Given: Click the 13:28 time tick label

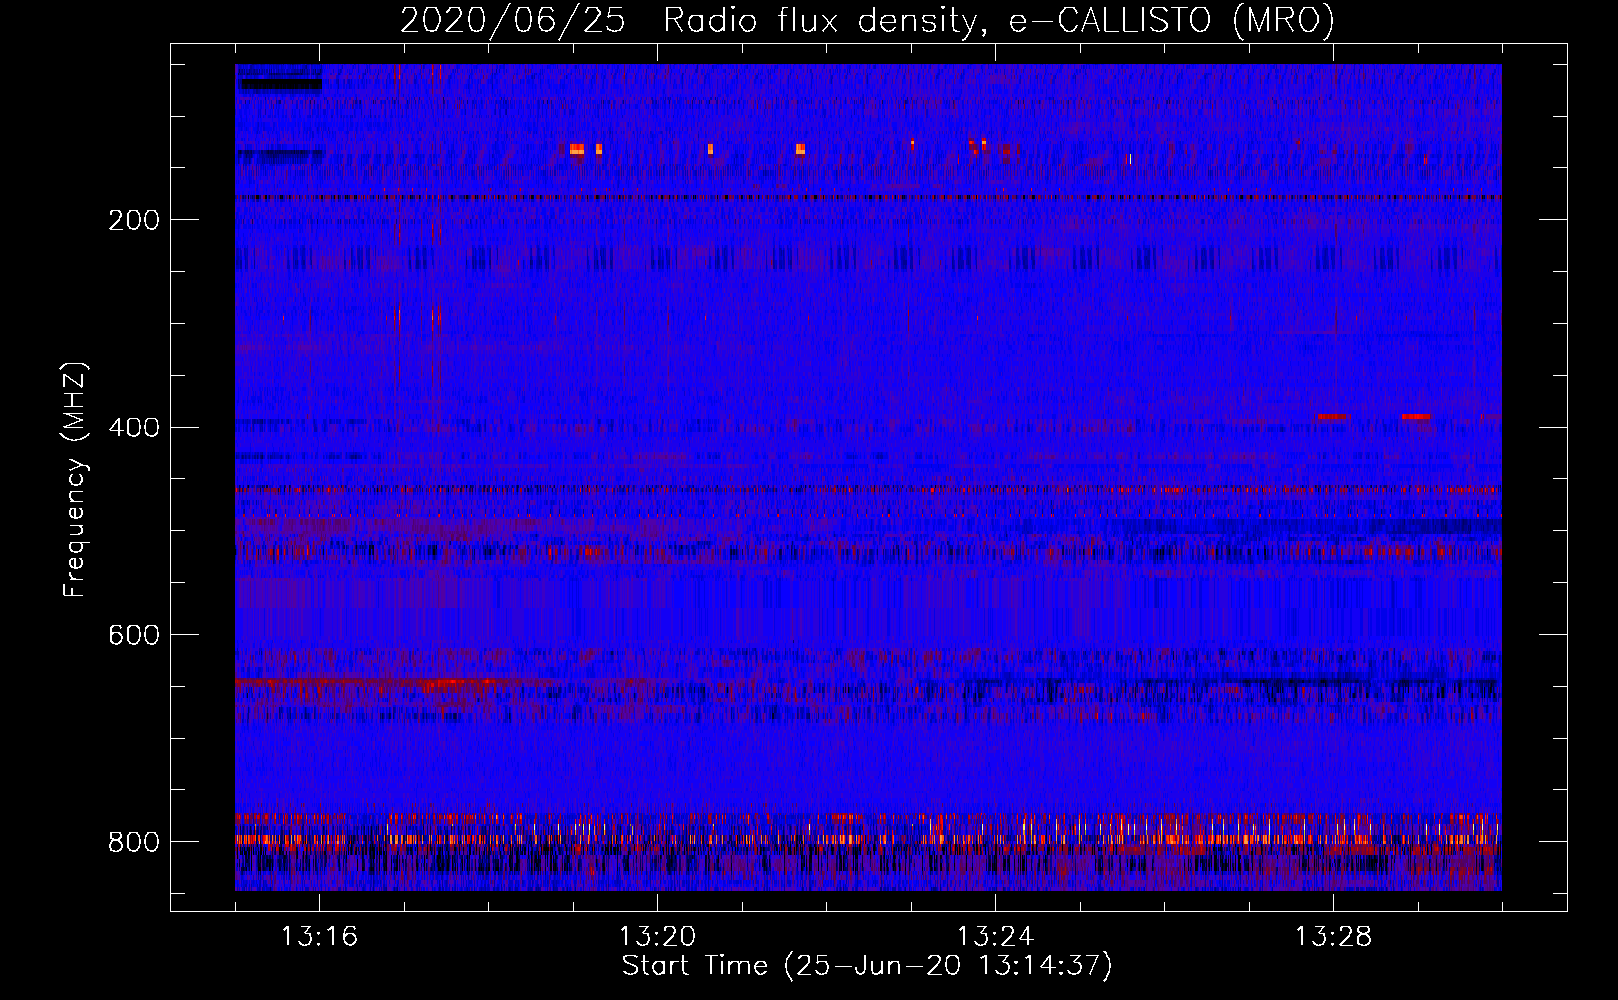Looking at the screenshot, I should click(x=1333, y=937).
